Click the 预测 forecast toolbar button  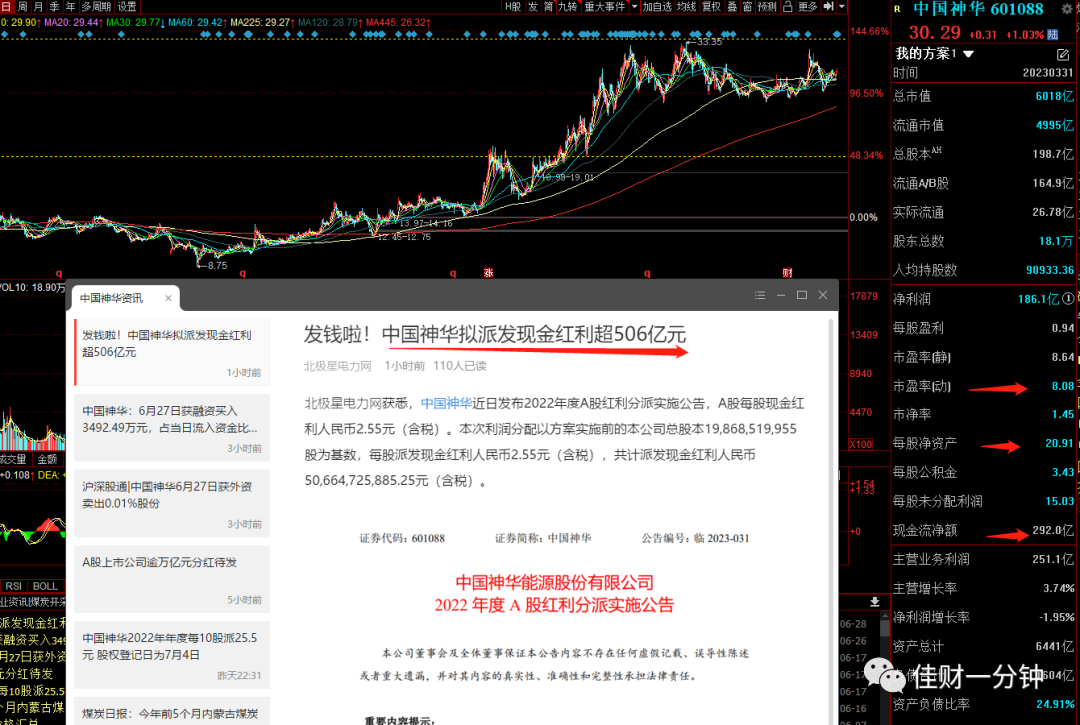pos(767,6)
